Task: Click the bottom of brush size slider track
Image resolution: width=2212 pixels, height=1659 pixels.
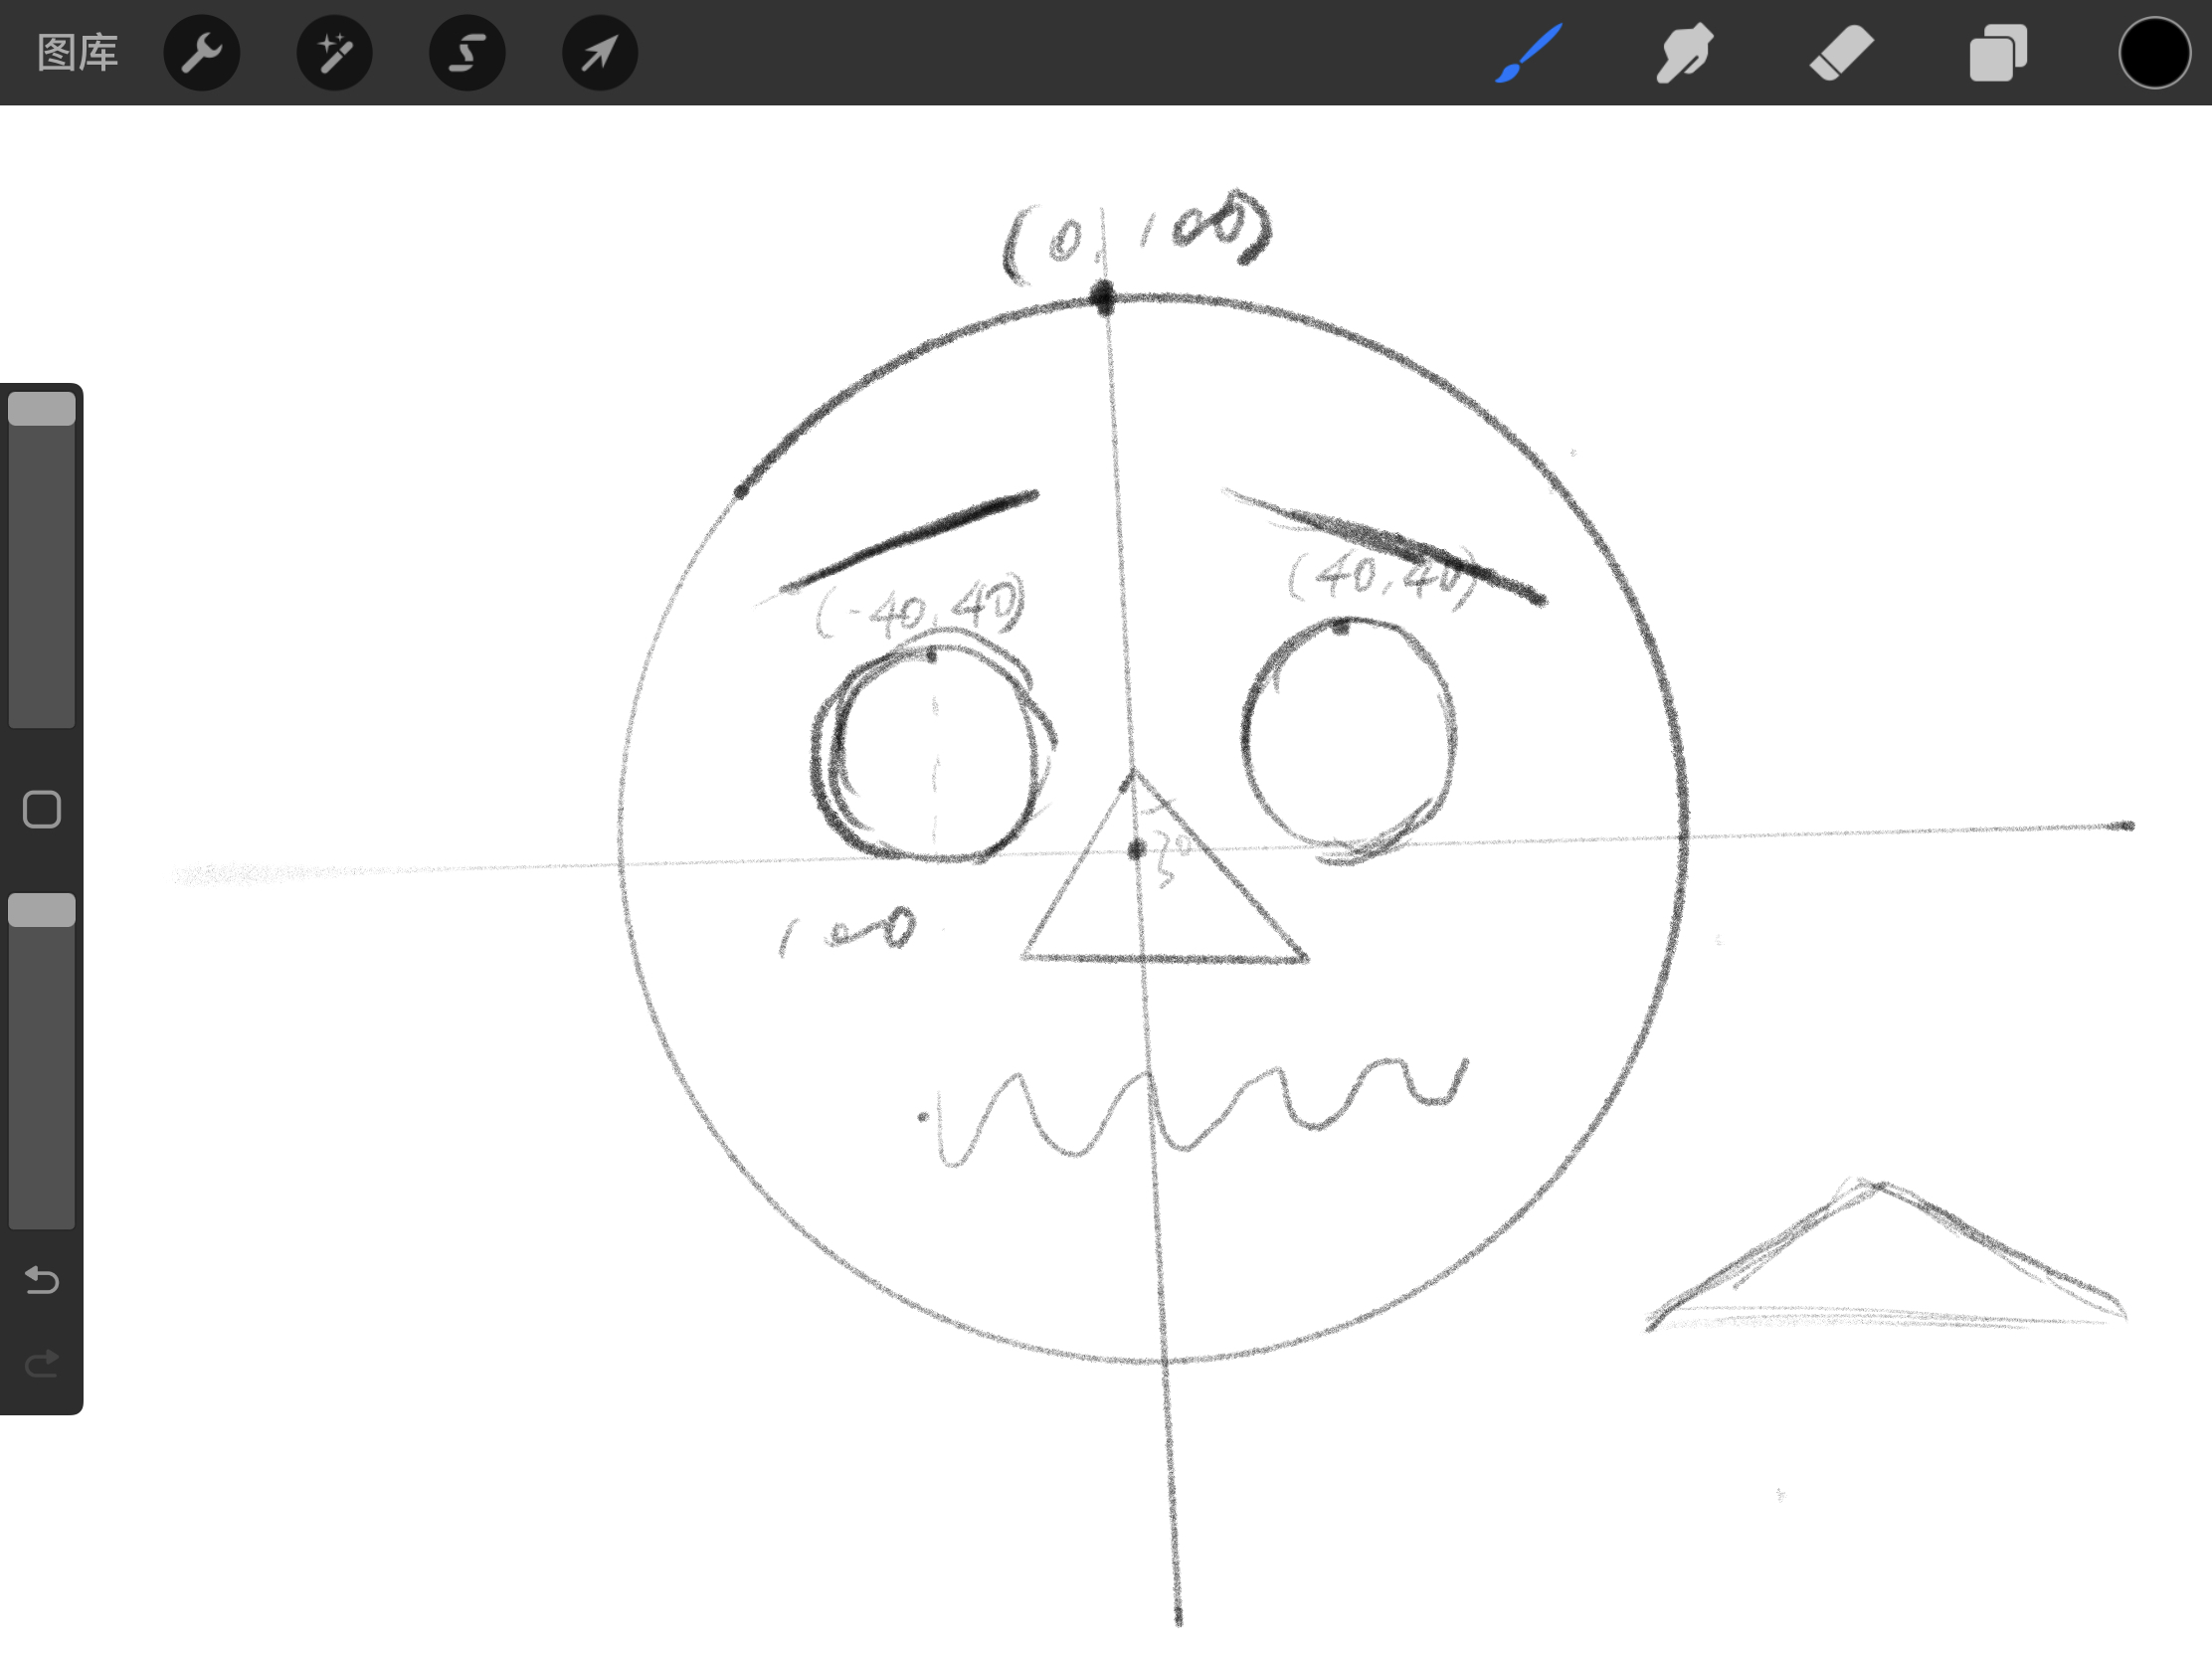Action: pos(42,715)
